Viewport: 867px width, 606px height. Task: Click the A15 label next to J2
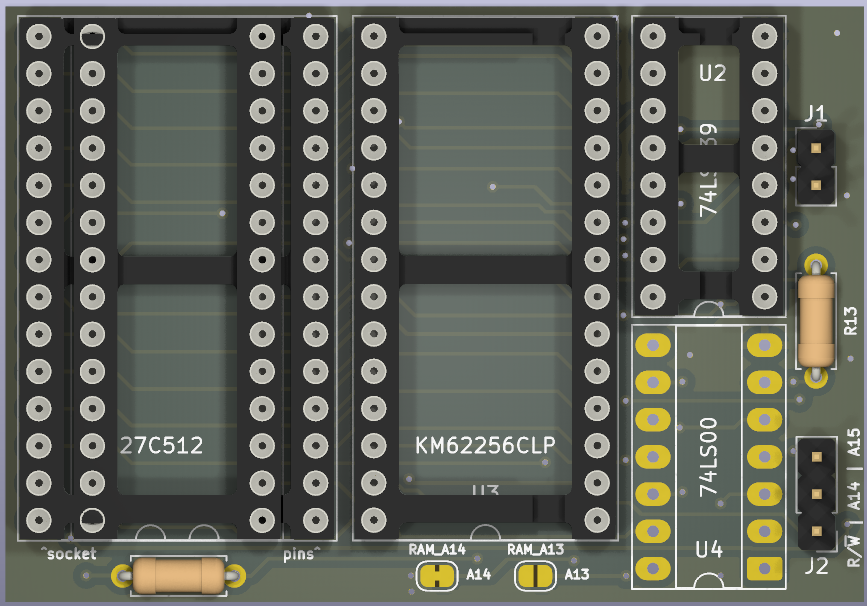(x=854, y=442)
